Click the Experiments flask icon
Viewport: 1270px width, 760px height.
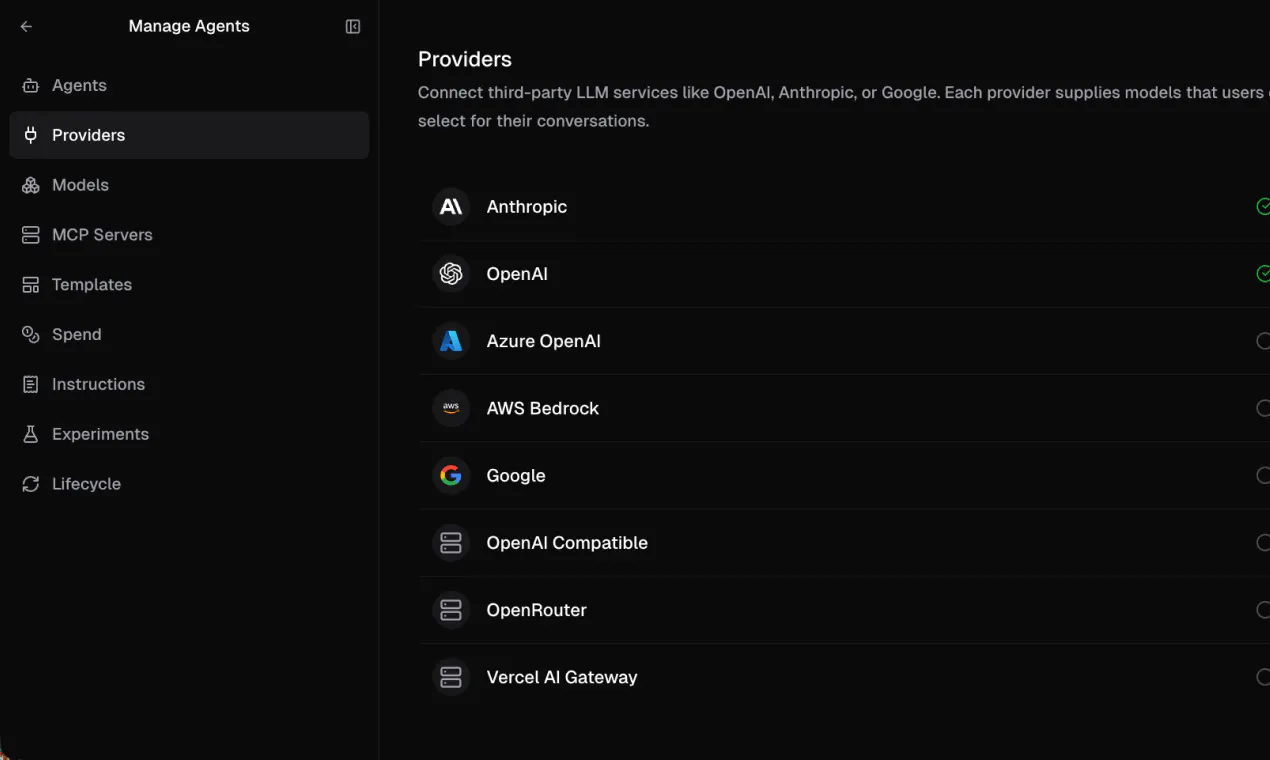[31, 434]
